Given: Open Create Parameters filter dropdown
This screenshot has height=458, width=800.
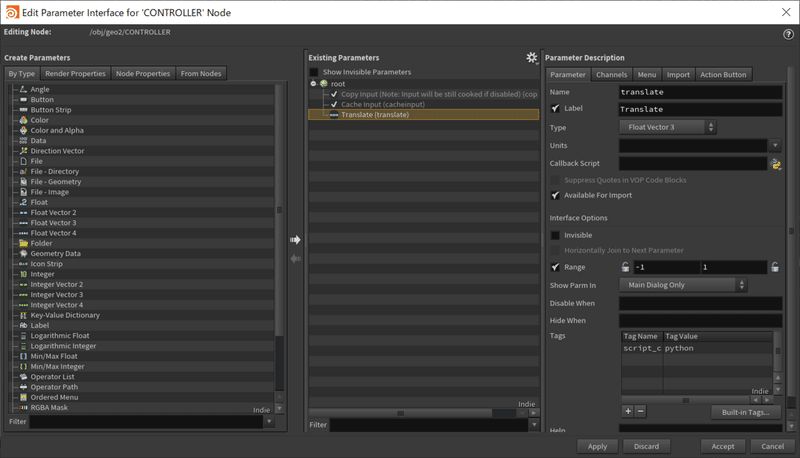Looking at the screenshot, I should pyautogui.click(x=269, y=422).
